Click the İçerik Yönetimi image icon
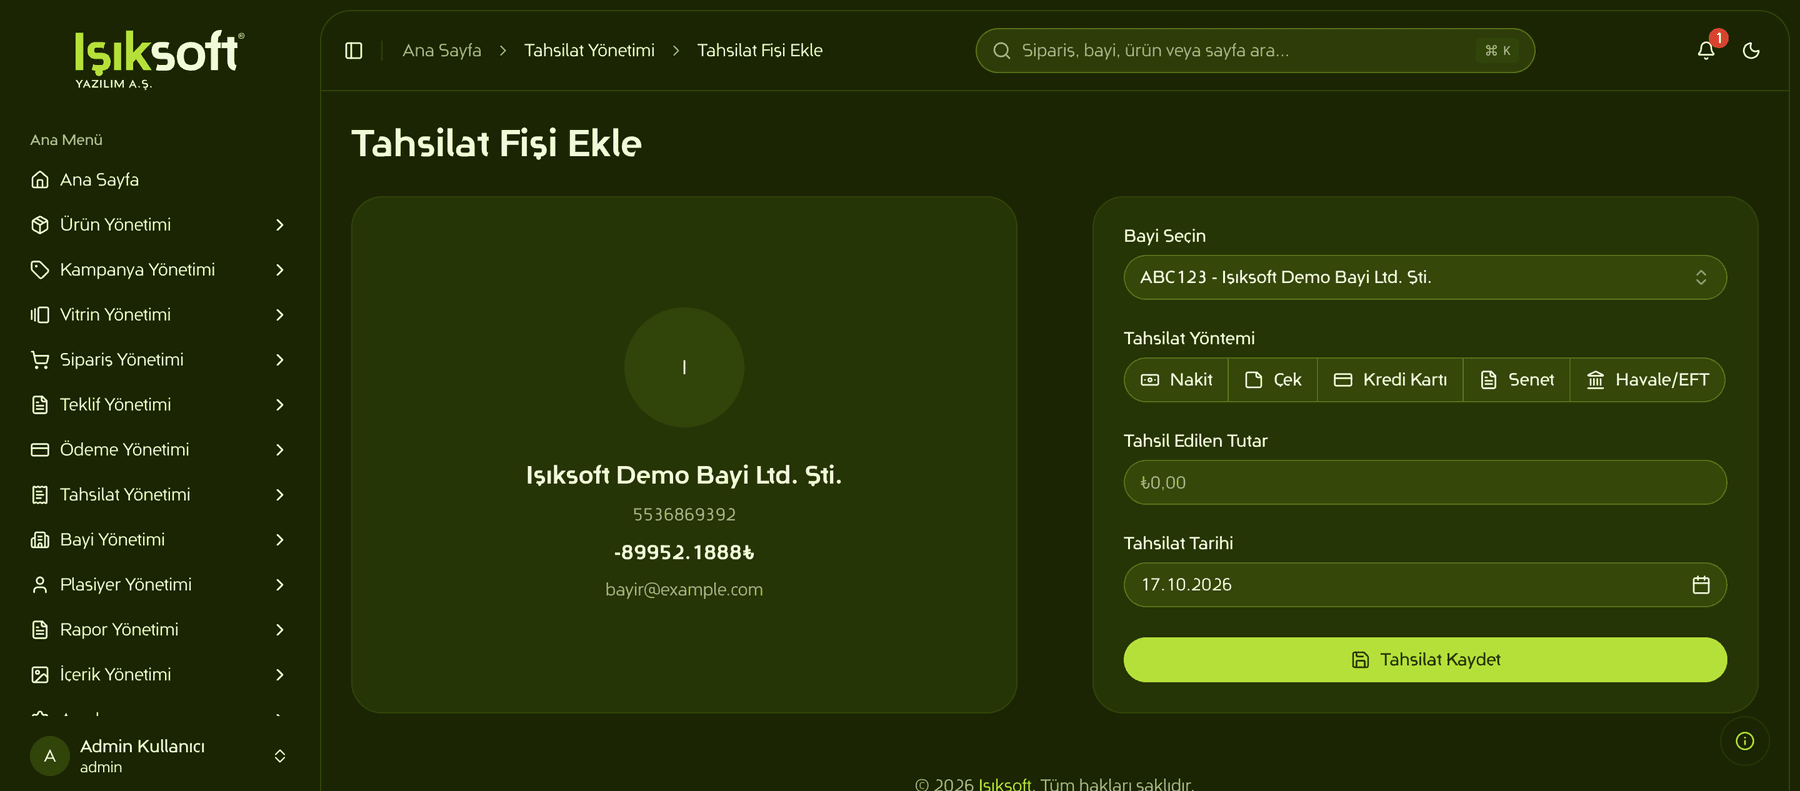Image resolution: width=1800 pixels, height=791 pixels. tap(40, 675)
